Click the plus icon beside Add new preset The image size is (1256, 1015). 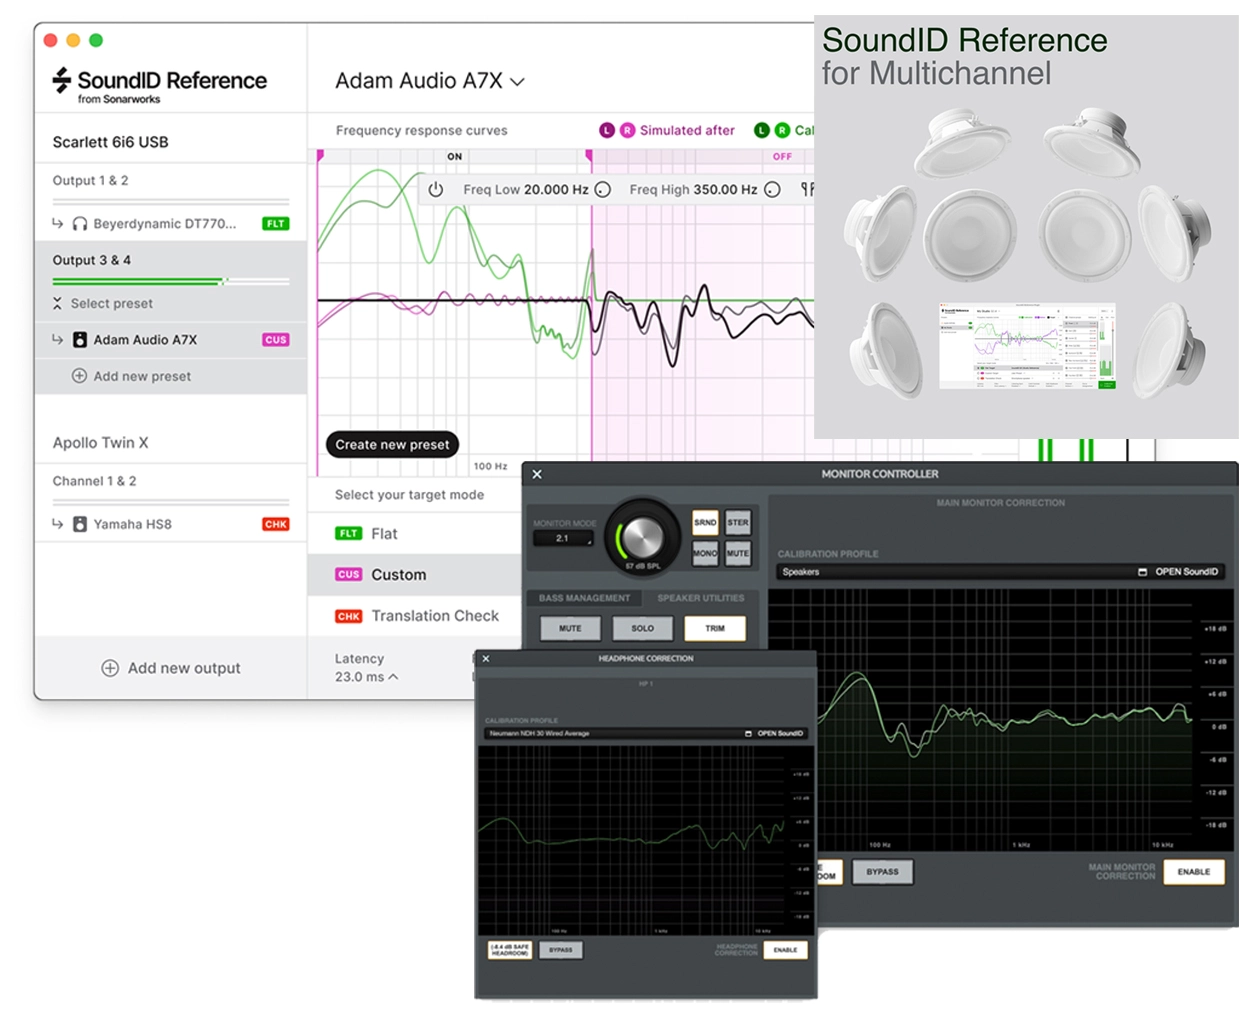79,376
